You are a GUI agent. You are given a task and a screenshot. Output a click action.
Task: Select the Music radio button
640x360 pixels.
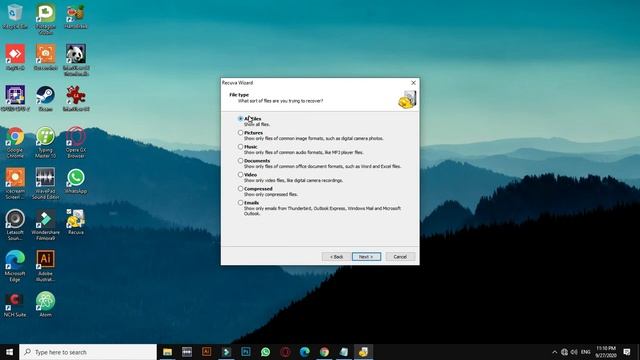coord(240,147)
